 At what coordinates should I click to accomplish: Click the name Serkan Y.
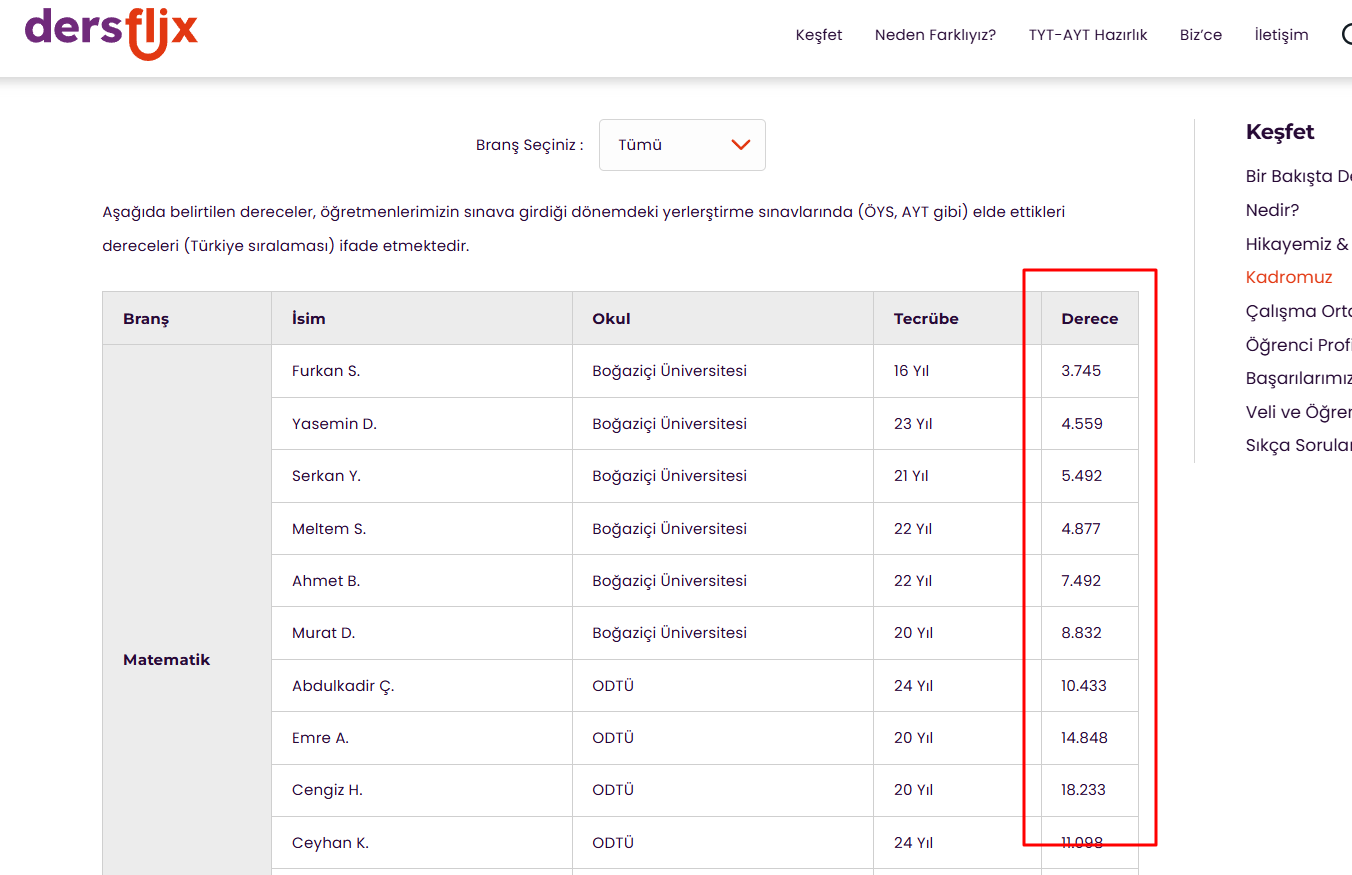(326, 476)
